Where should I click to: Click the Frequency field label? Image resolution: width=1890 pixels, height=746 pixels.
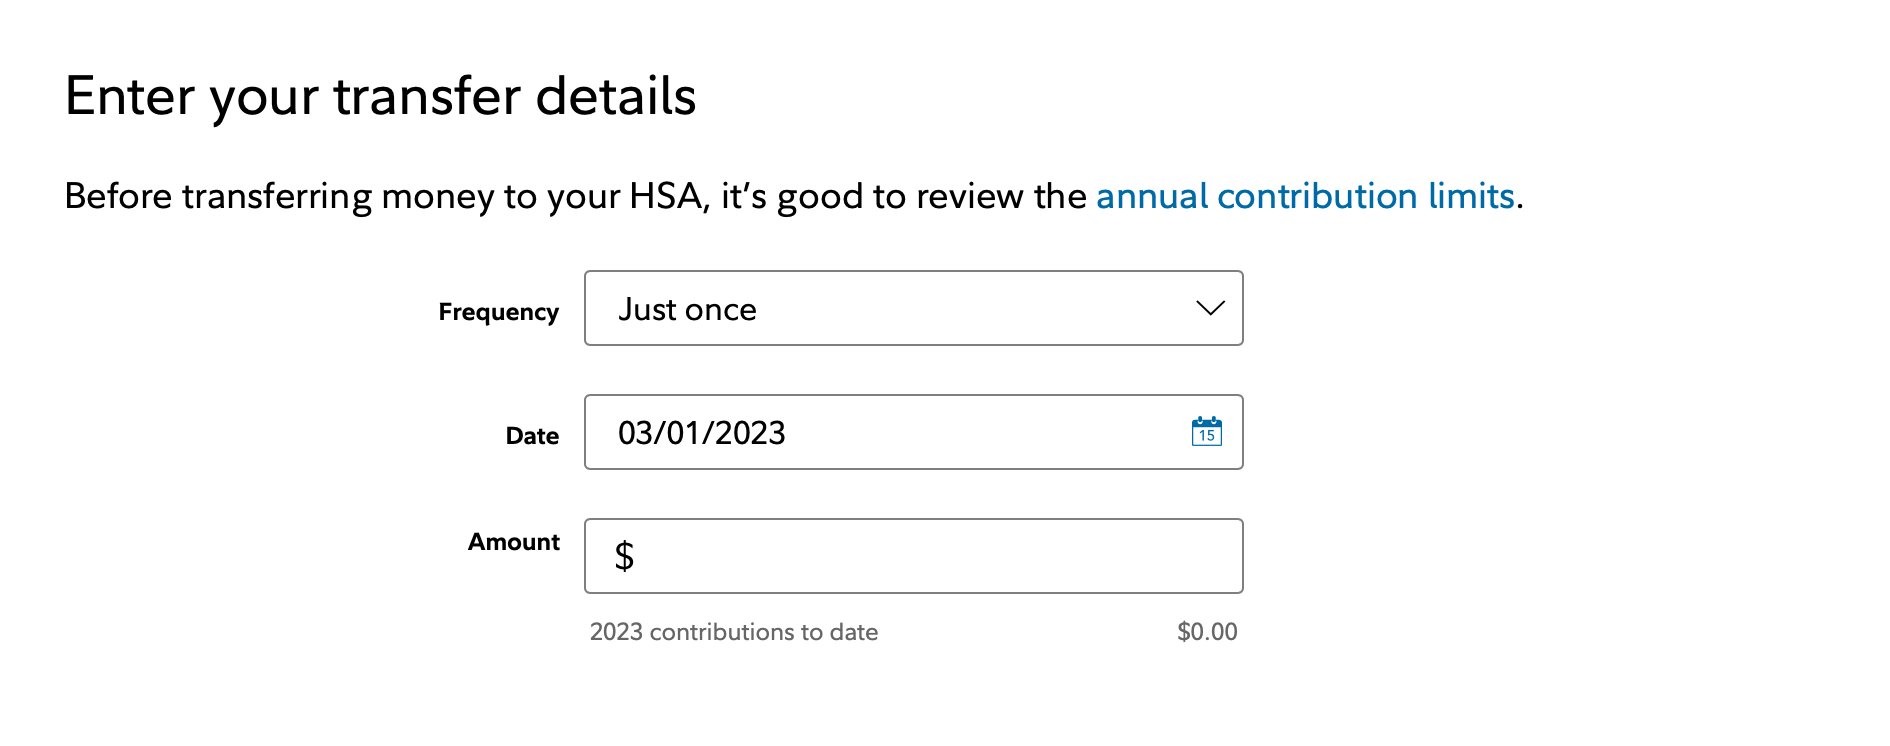click(498, 312)
